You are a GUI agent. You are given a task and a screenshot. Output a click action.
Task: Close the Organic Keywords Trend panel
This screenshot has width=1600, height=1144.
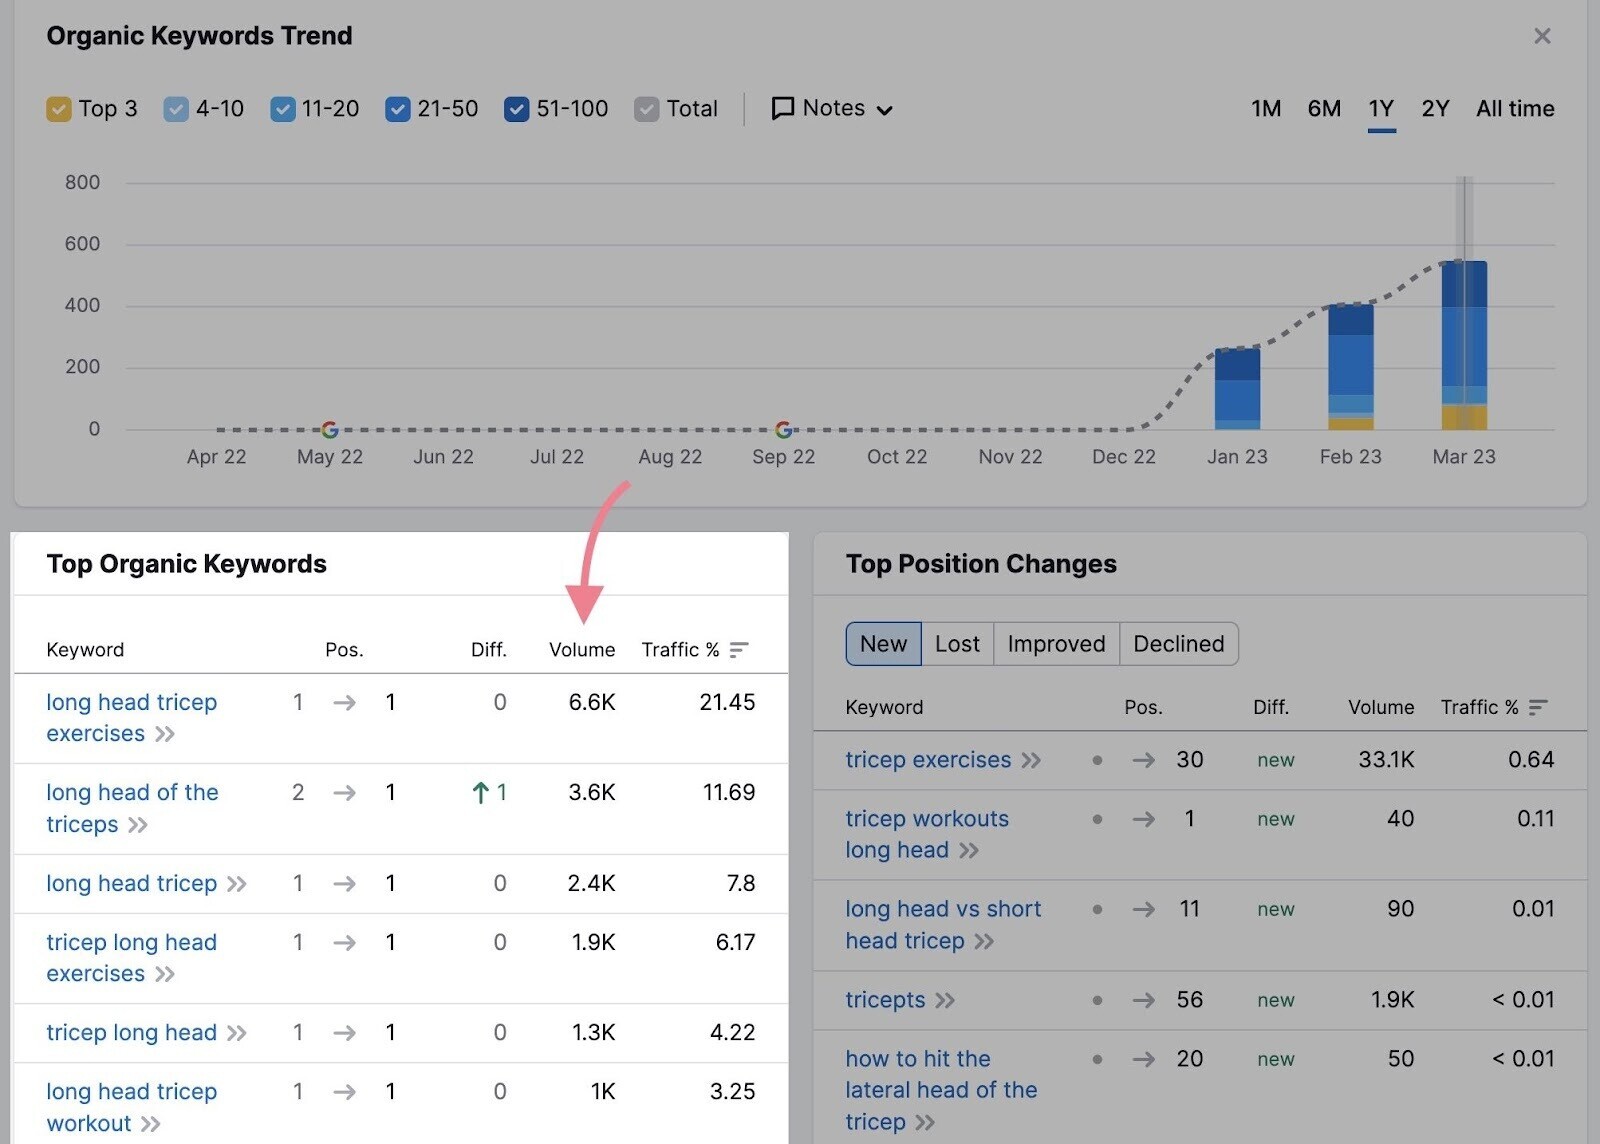point(1543,36)
